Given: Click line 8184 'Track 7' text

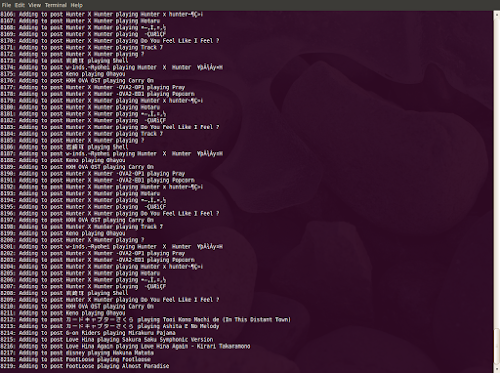Looking at the screenshot, I should pyautogui.click(x=152, y=134).
